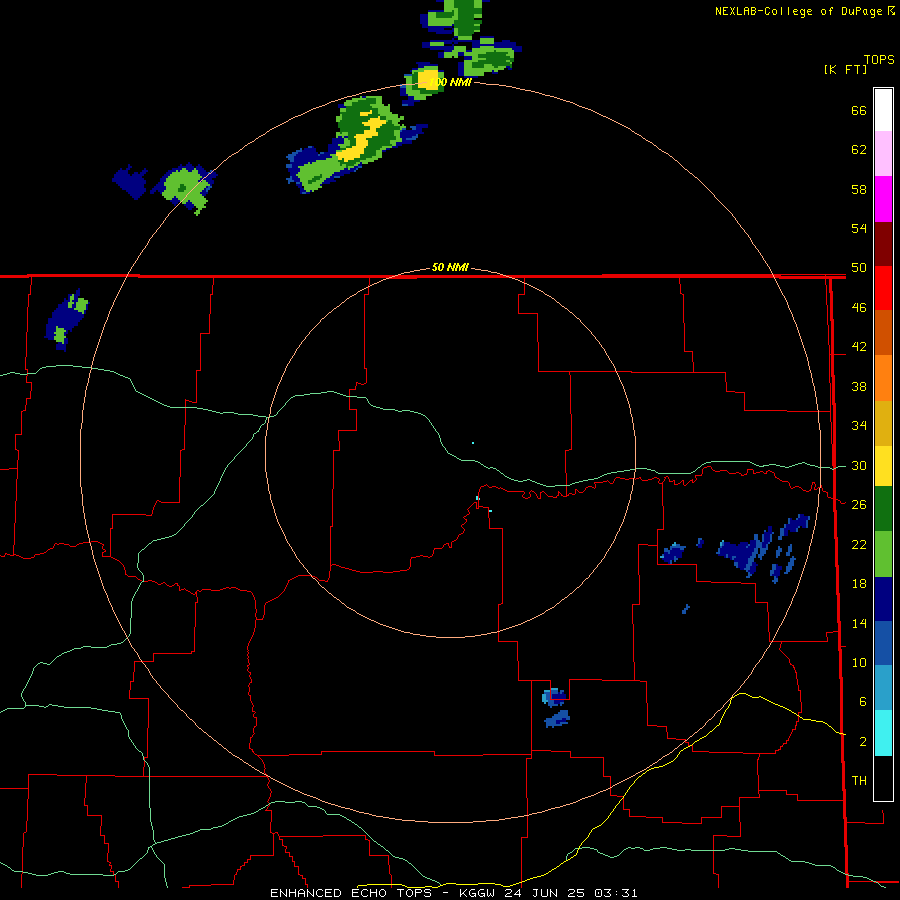Click the dark orange 46 kft legend swatch
Viewport: 900px width, 900px height.
(x=883, y=332)
